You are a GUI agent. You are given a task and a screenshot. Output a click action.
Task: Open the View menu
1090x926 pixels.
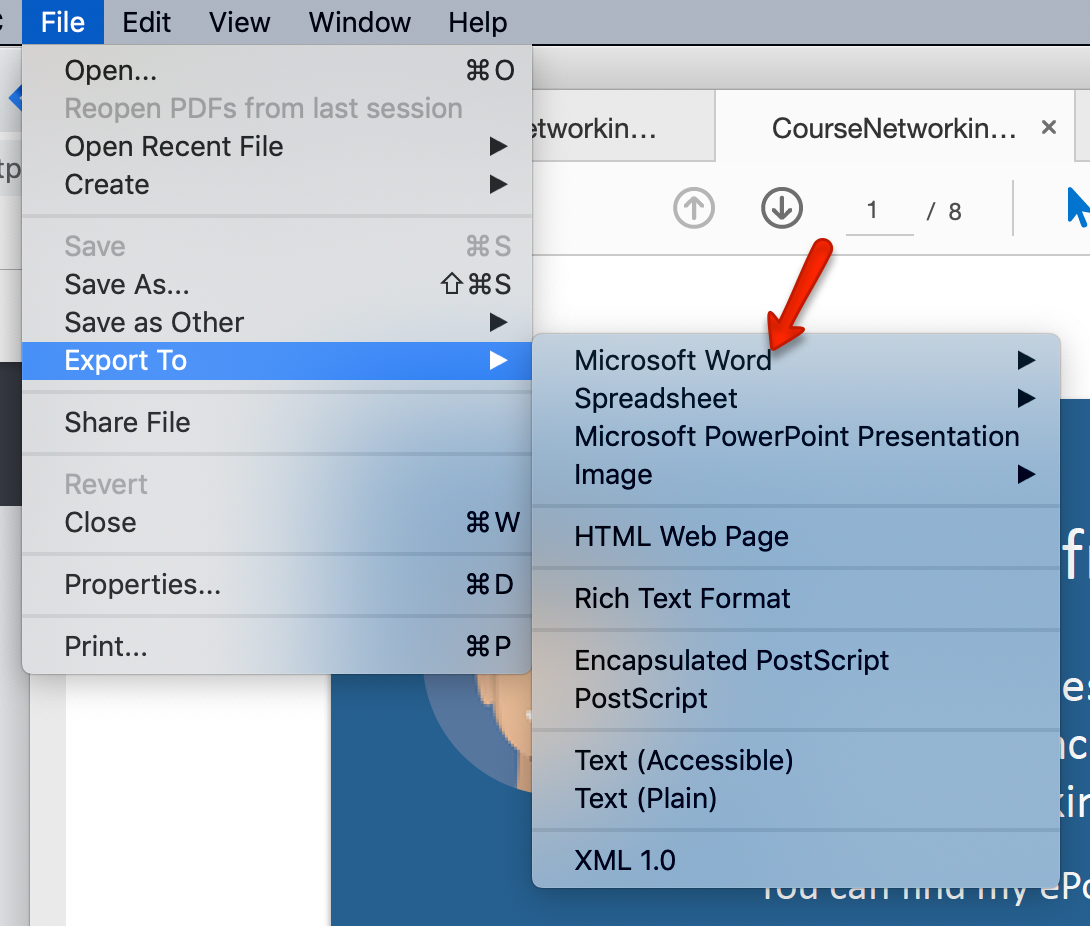pyautogui.click(x=240, y=22)
